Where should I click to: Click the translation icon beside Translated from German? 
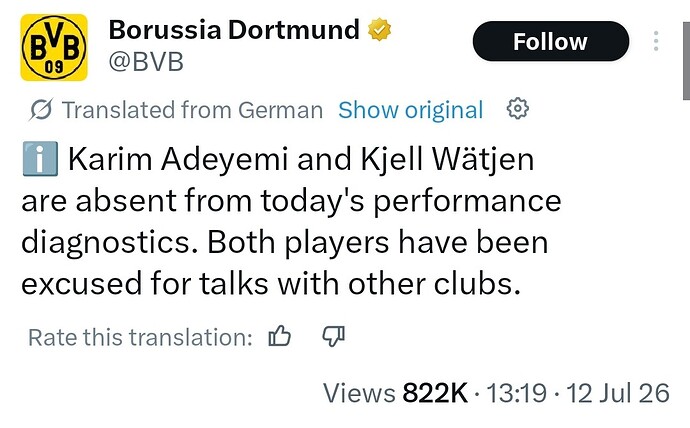point(41,110)
